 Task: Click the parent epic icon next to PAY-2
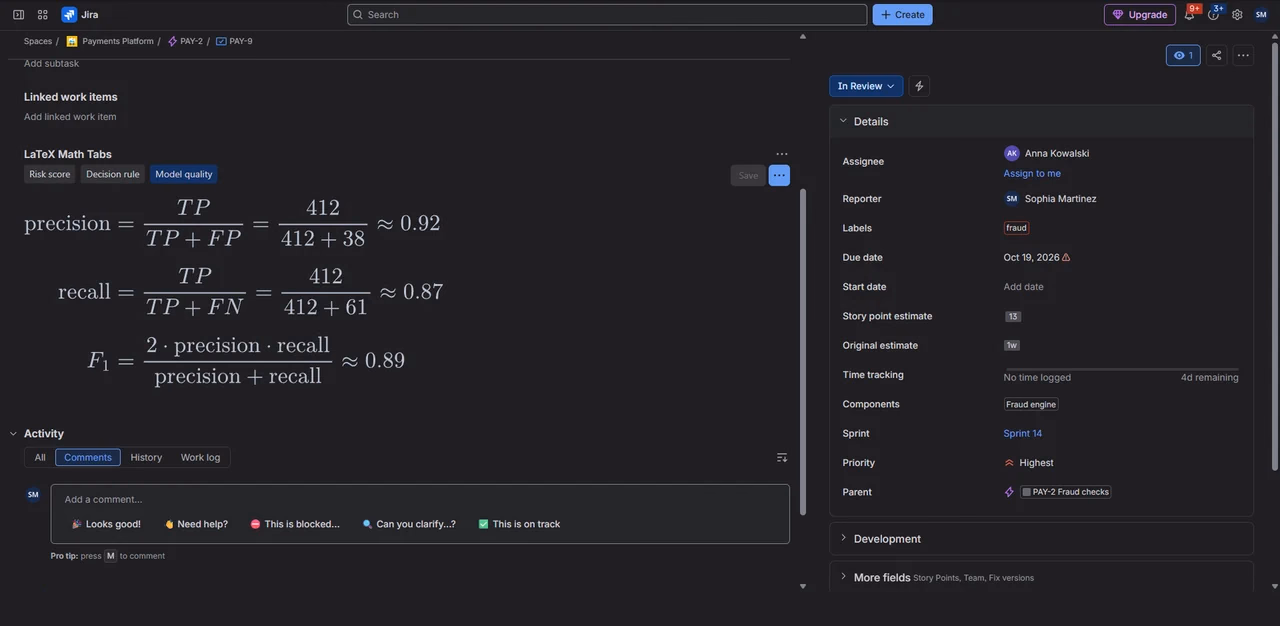(x=1009, y=492)
